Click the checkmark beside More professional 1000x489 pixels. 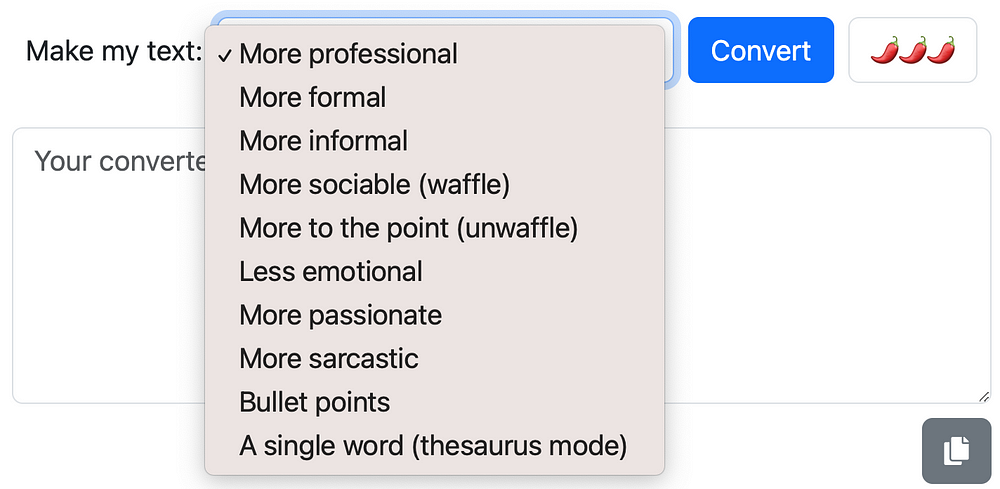point(225,54)
